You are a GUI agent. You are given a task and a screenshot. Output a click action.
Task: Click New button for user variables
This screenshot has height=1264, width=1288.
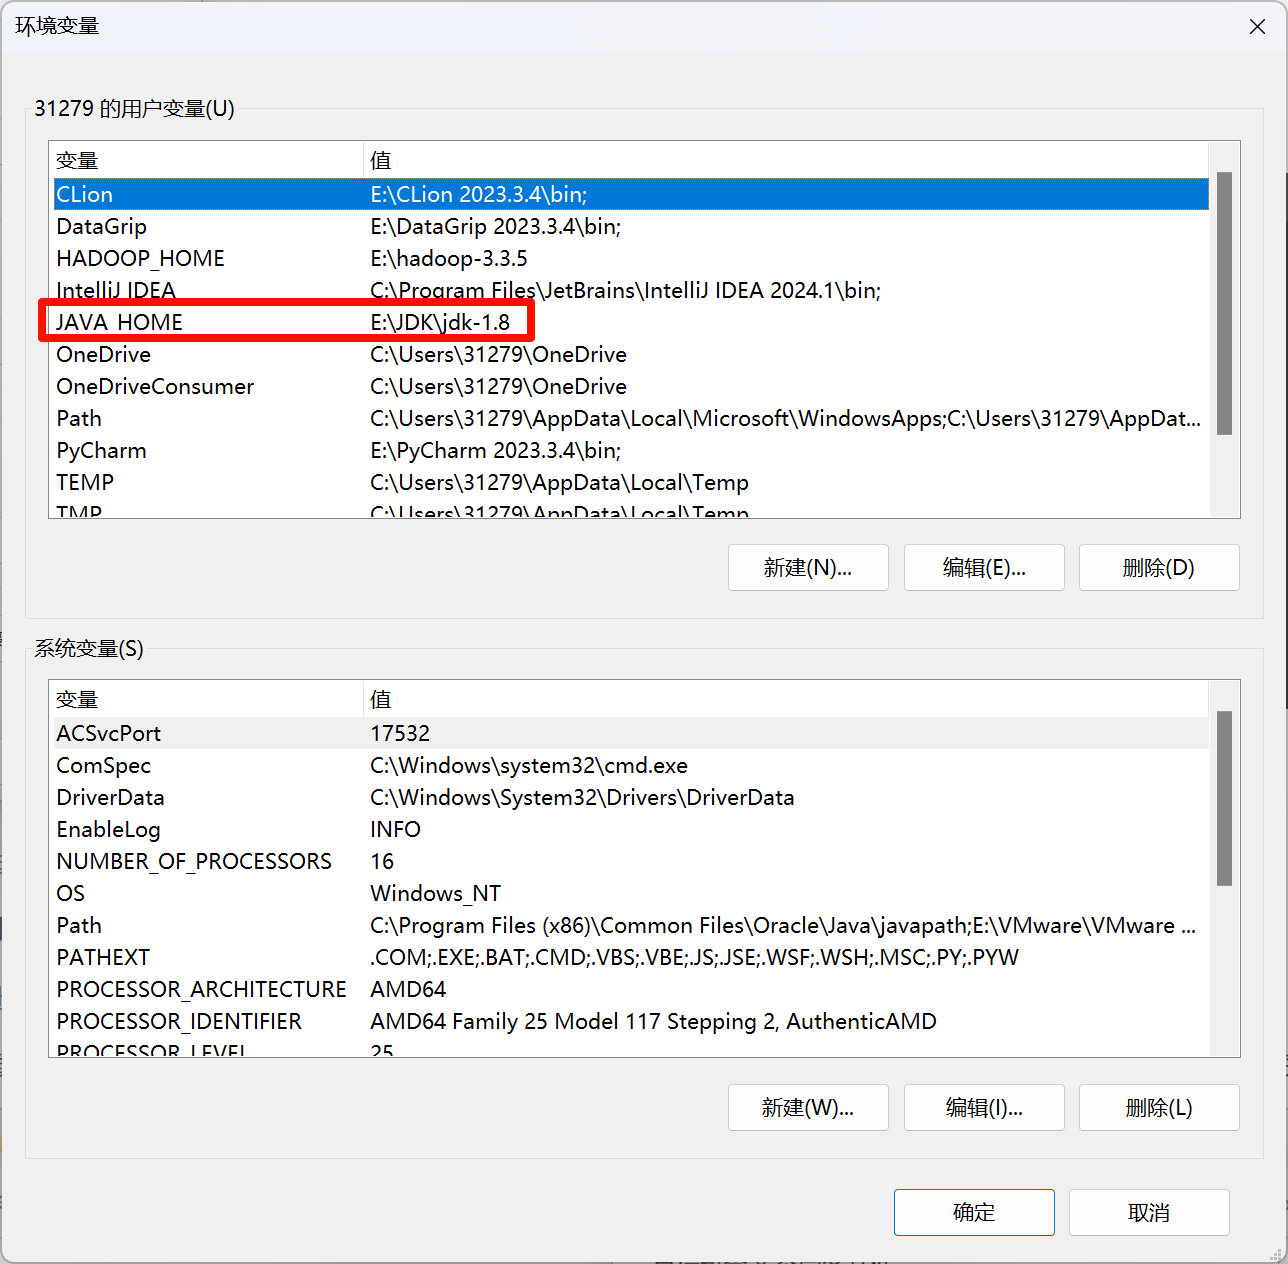pyautogui.click(x=807, y=568)
